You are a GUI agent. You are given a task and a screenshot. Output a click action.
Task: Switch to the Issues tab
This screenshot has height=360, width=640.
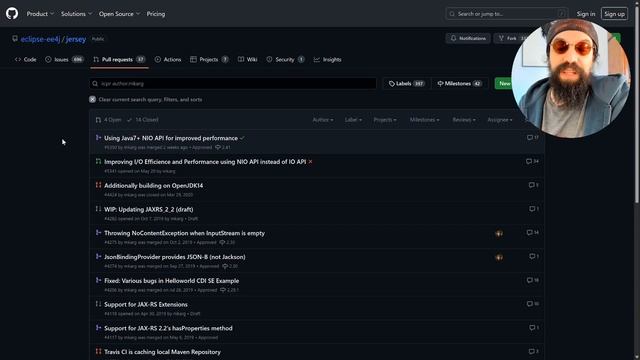(64, 60)
